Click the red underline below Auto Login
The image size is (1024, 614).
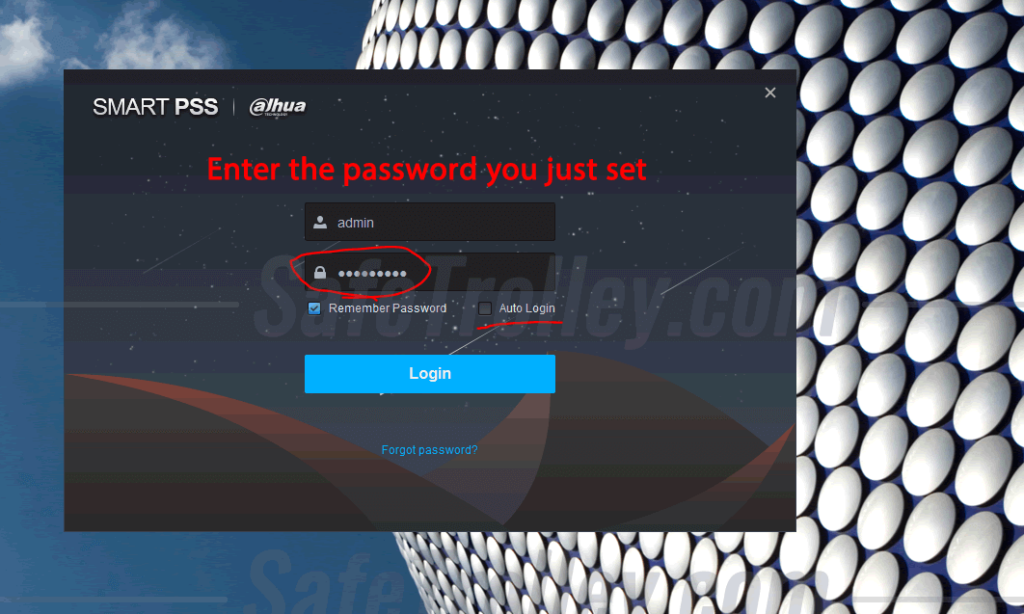click(519, 323)
